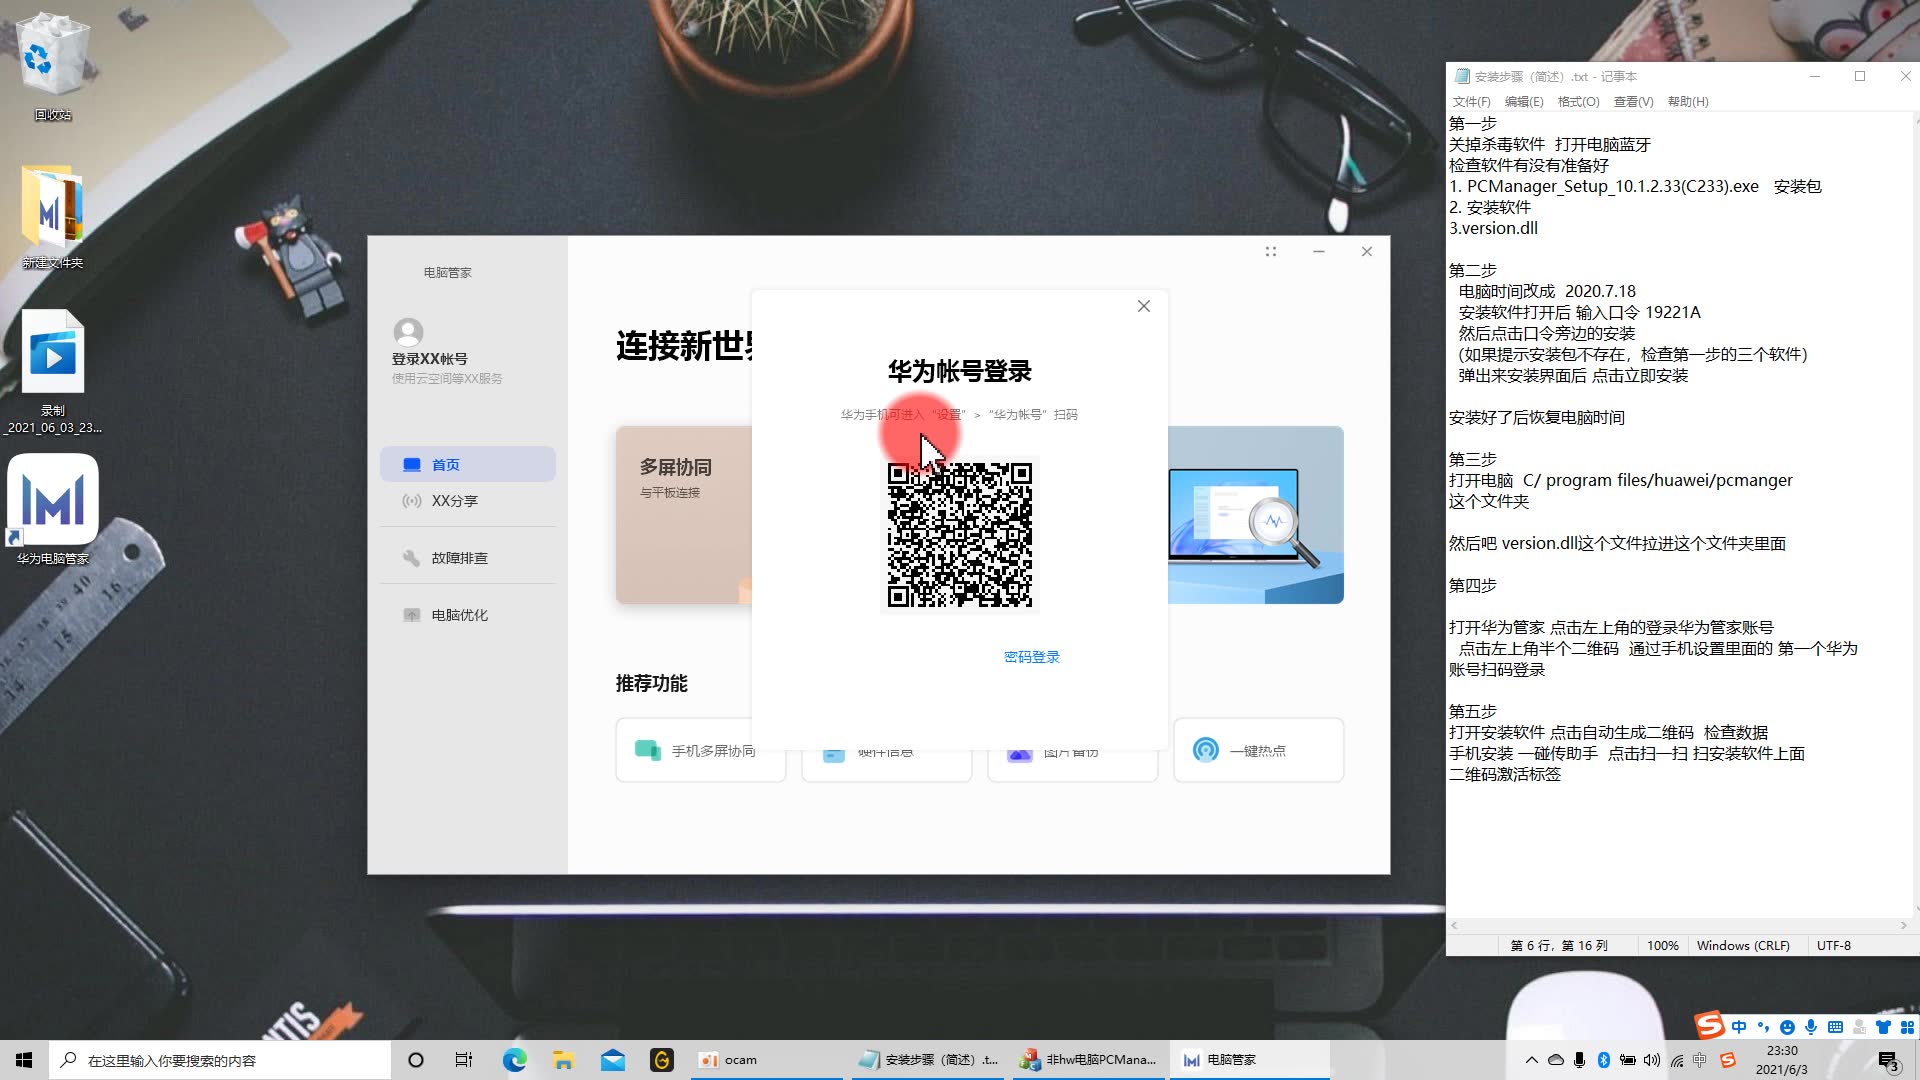This screenshot has width=1920, height=1080.
Task: Click Sogou input method S logo
Action: click(x=1709, y=1025)
